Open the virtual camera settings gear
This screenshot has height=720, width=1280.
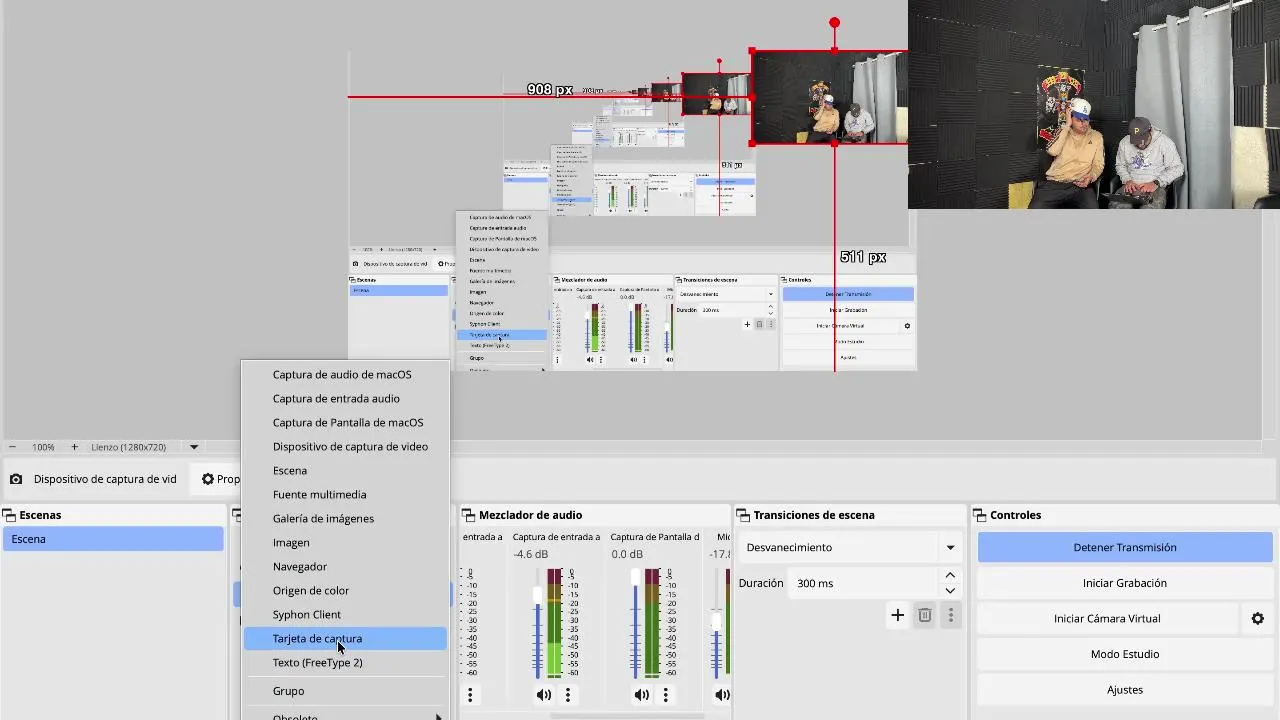click(x=1258, y=619)
